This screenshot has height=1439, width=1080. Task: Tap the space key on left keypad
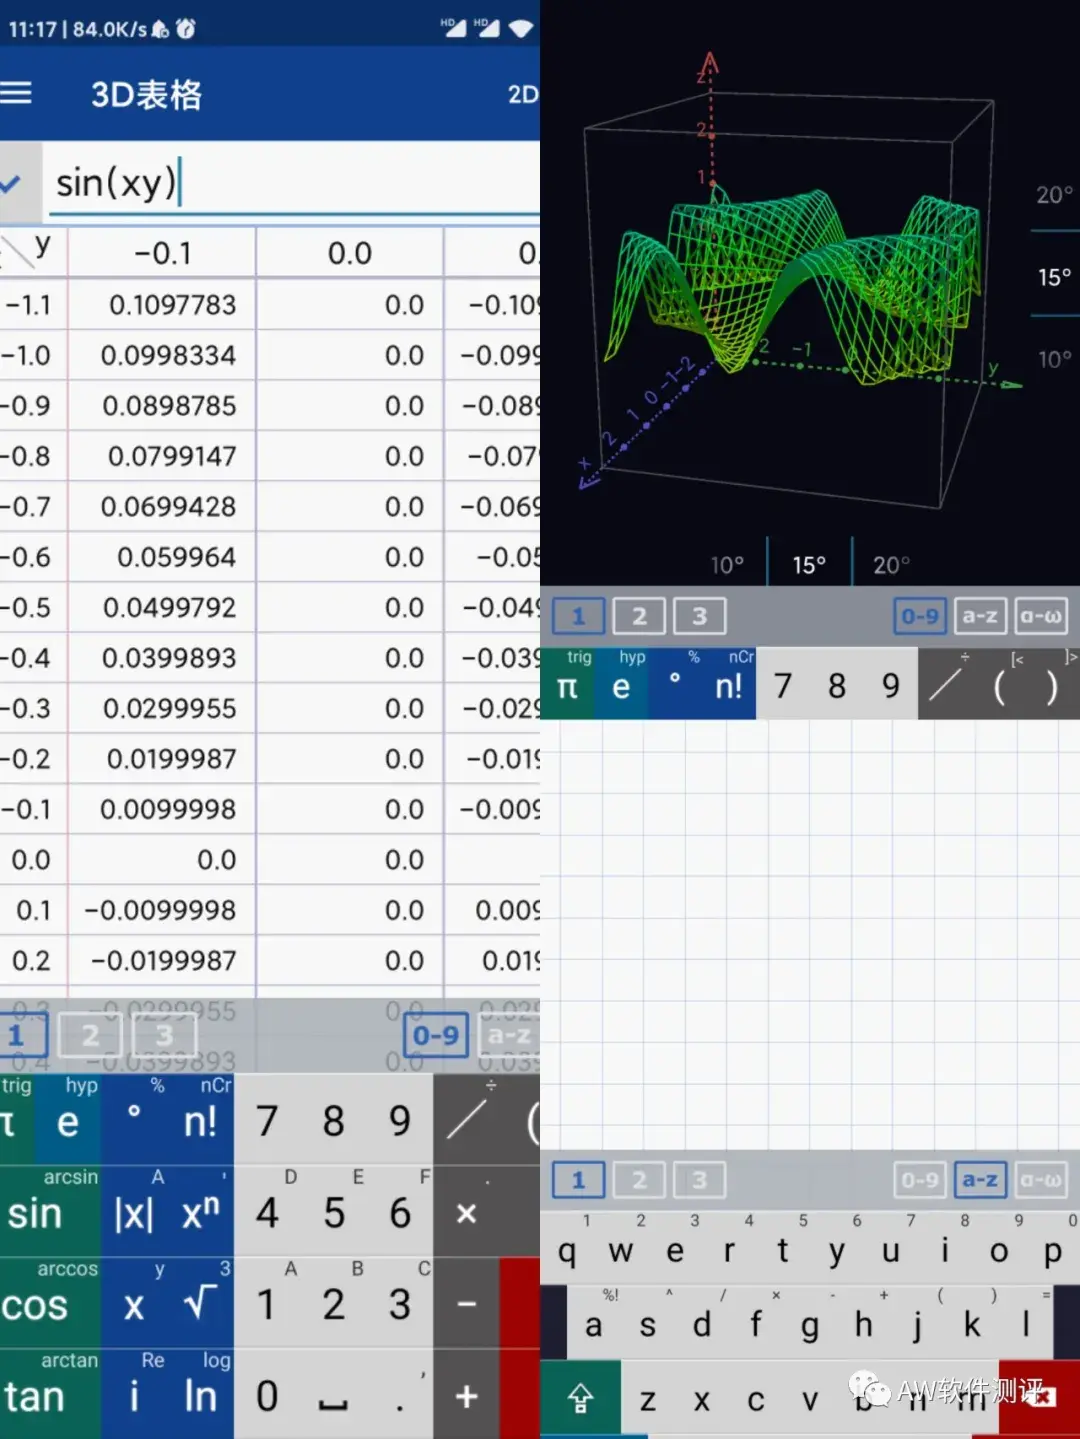(333, 1394)
